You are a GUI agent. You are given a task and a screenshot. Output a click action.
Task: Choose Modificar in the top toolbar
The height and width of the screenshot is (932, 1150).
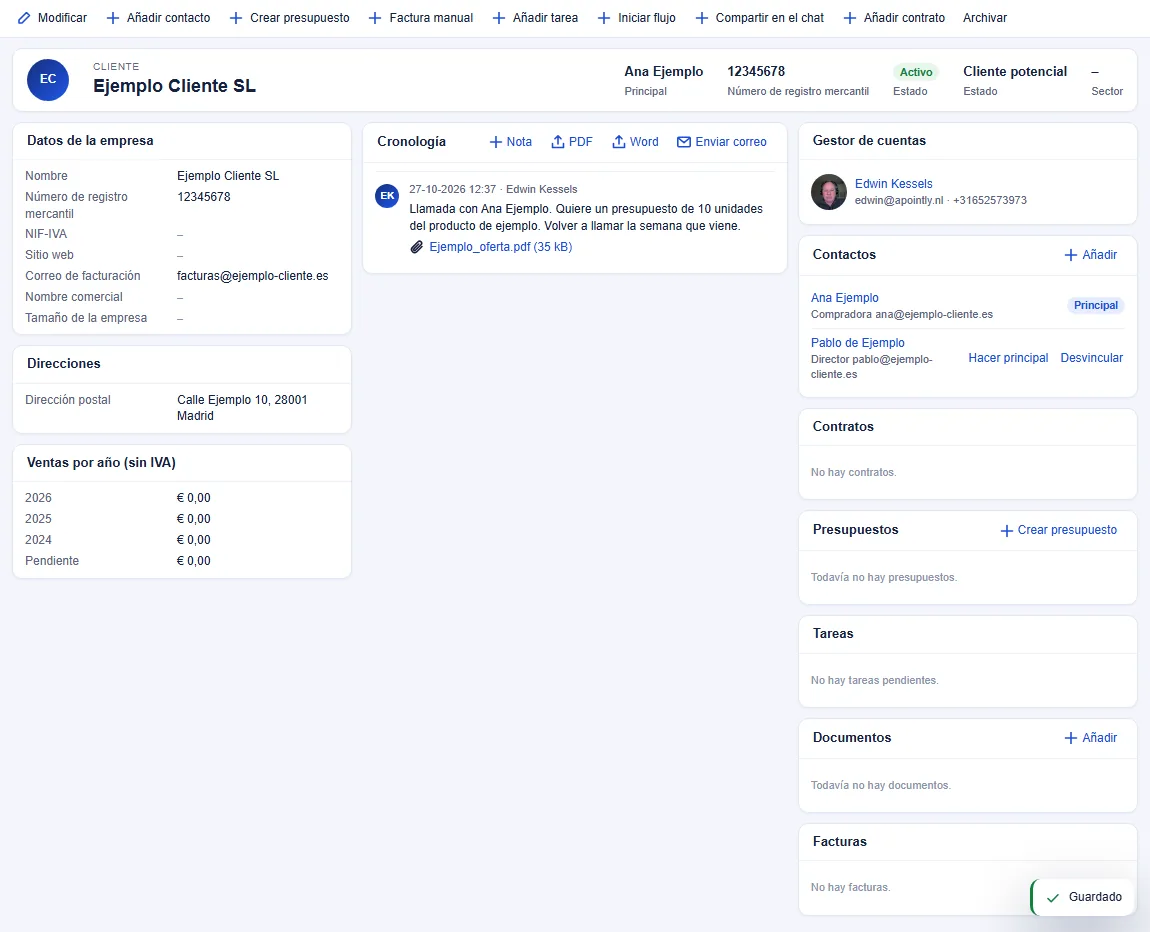tap(53, 18)
